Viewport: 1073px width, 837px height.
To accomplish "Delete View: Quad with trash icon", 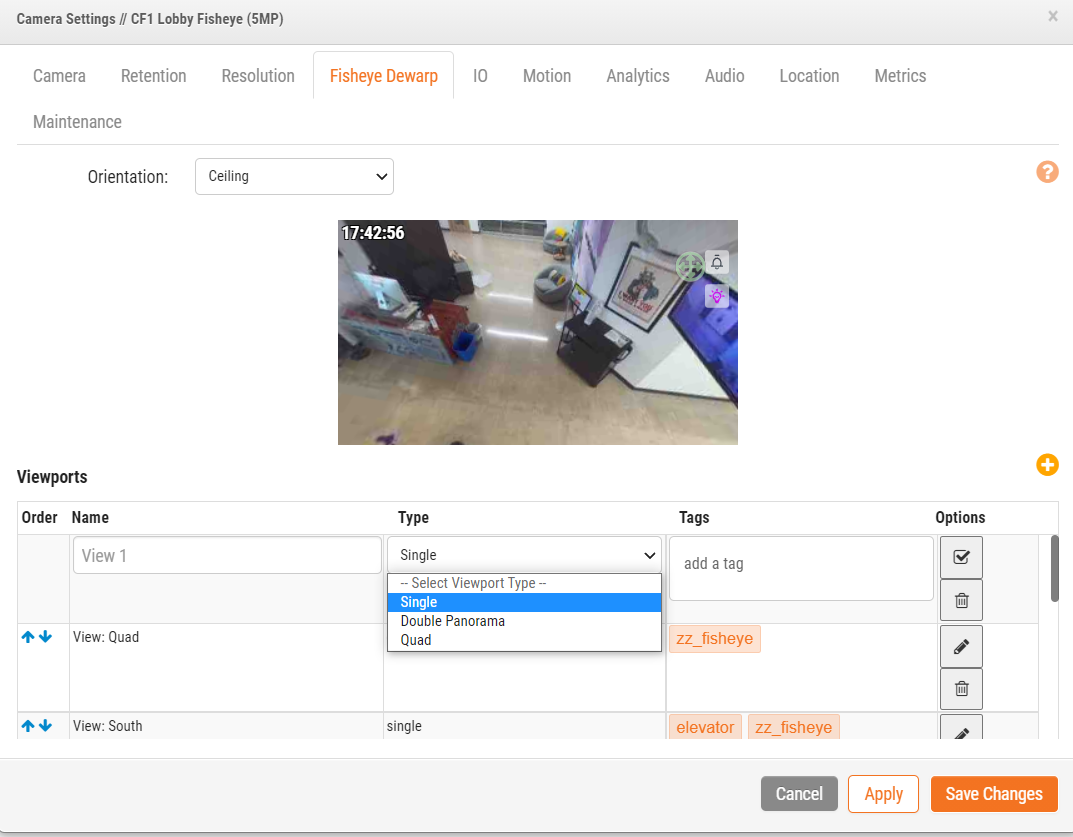I will (961, 688).
